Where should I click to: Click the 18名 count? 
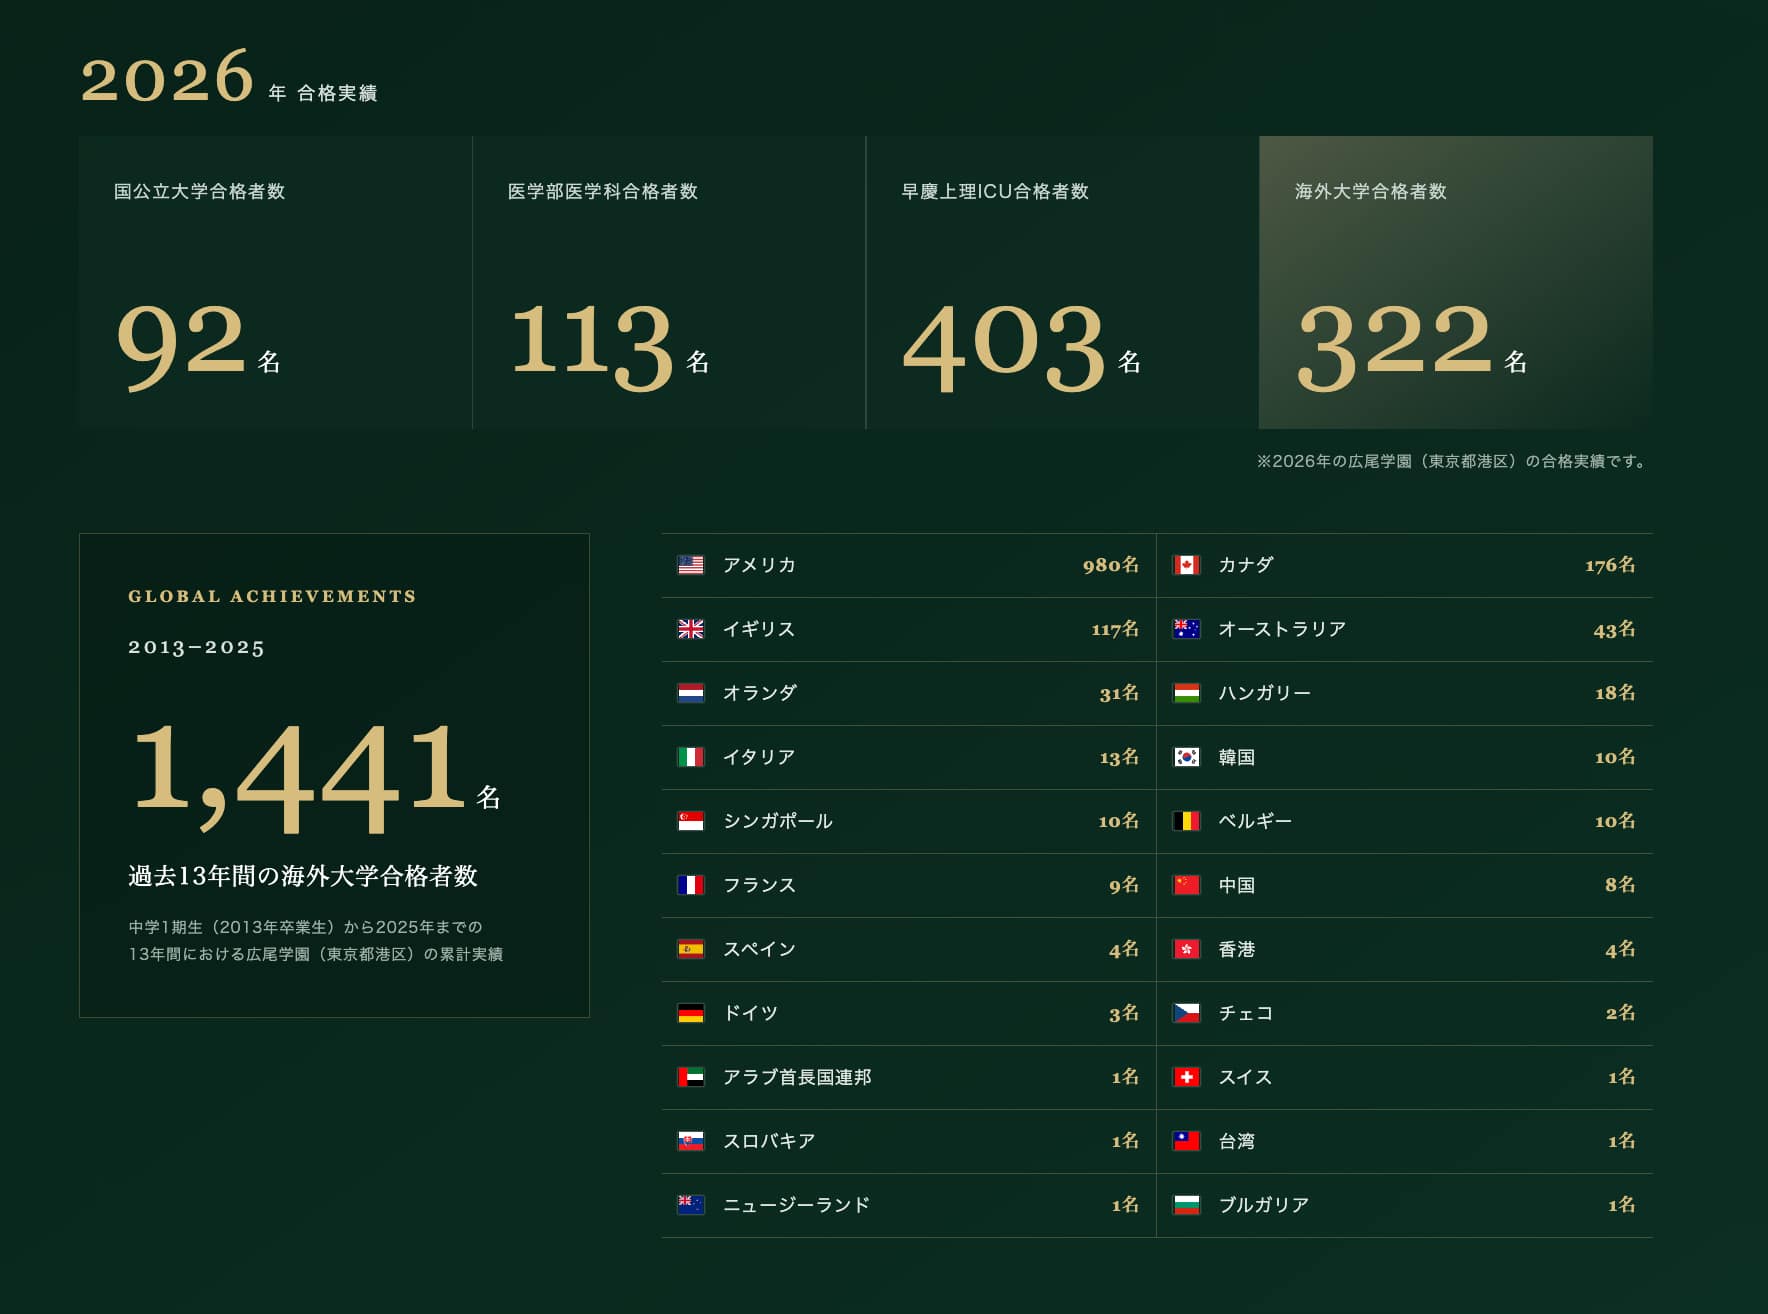click(x=1615, y=693)
